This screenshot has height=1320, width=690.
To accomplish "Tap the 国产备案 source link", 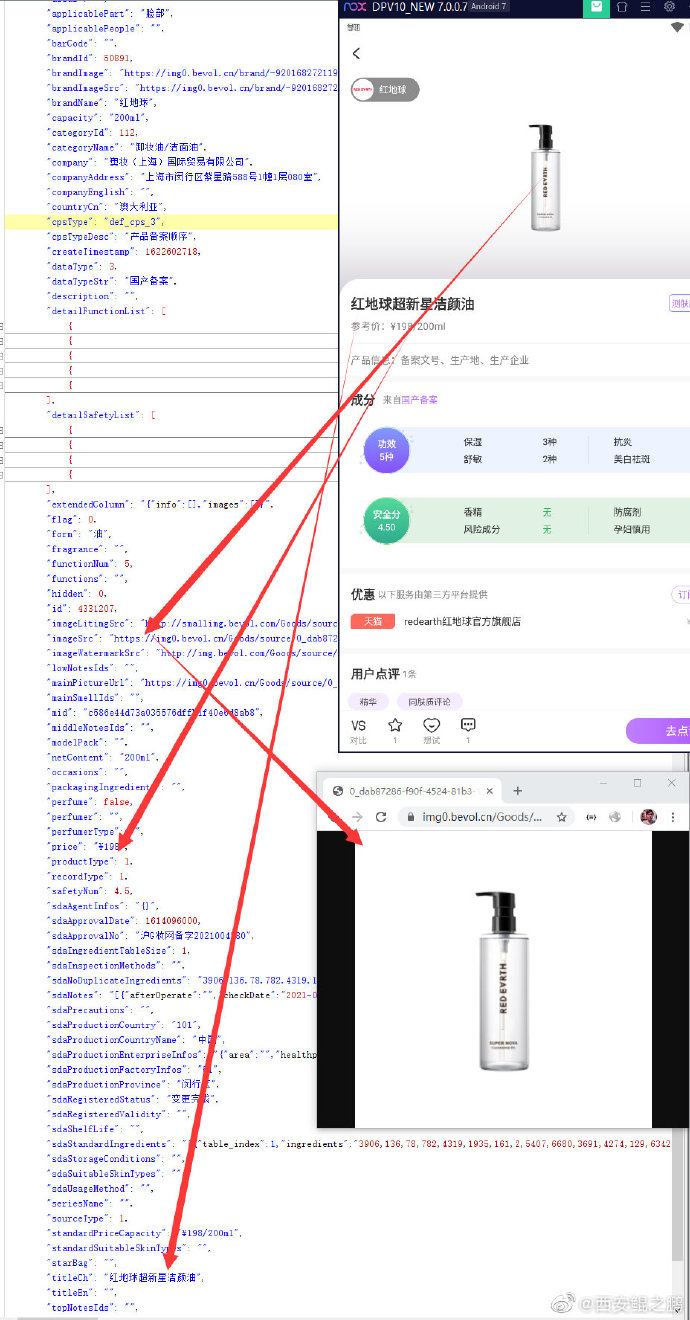I will point(419,399).
